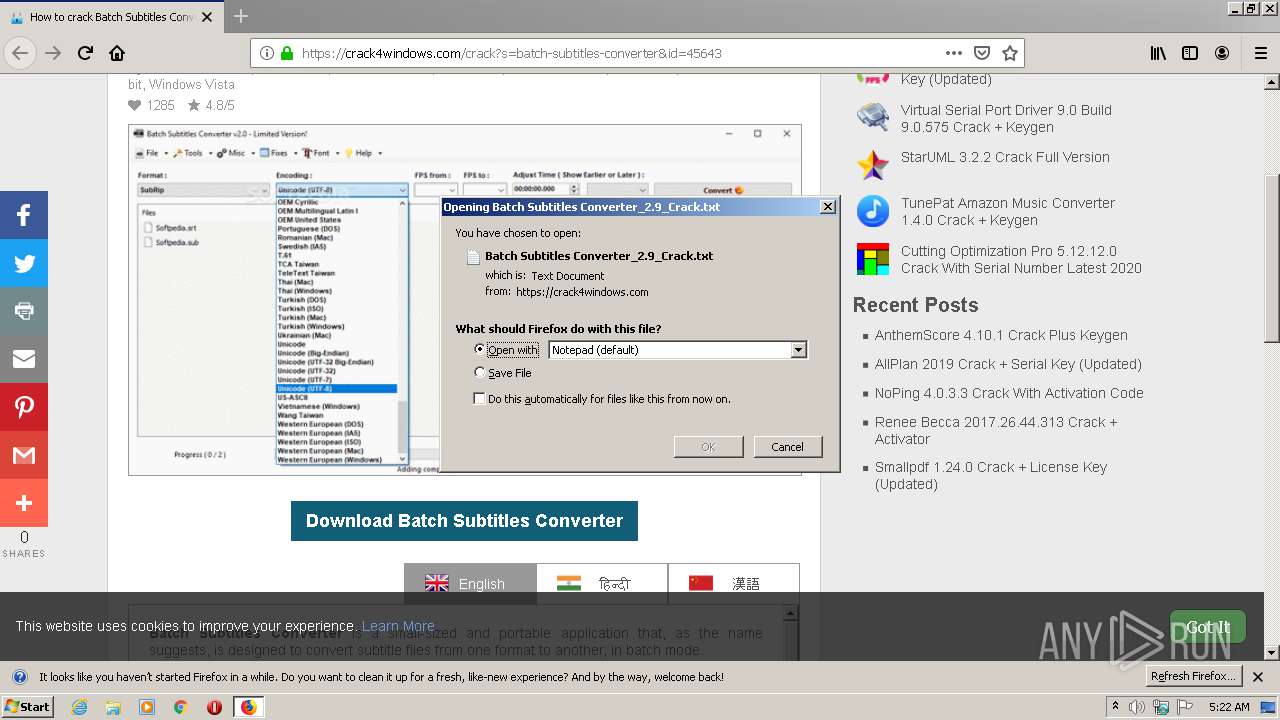Screen dimensions: 1280x720
Task: Open Internet Explorer from taskbar
Action: point(80,707)
